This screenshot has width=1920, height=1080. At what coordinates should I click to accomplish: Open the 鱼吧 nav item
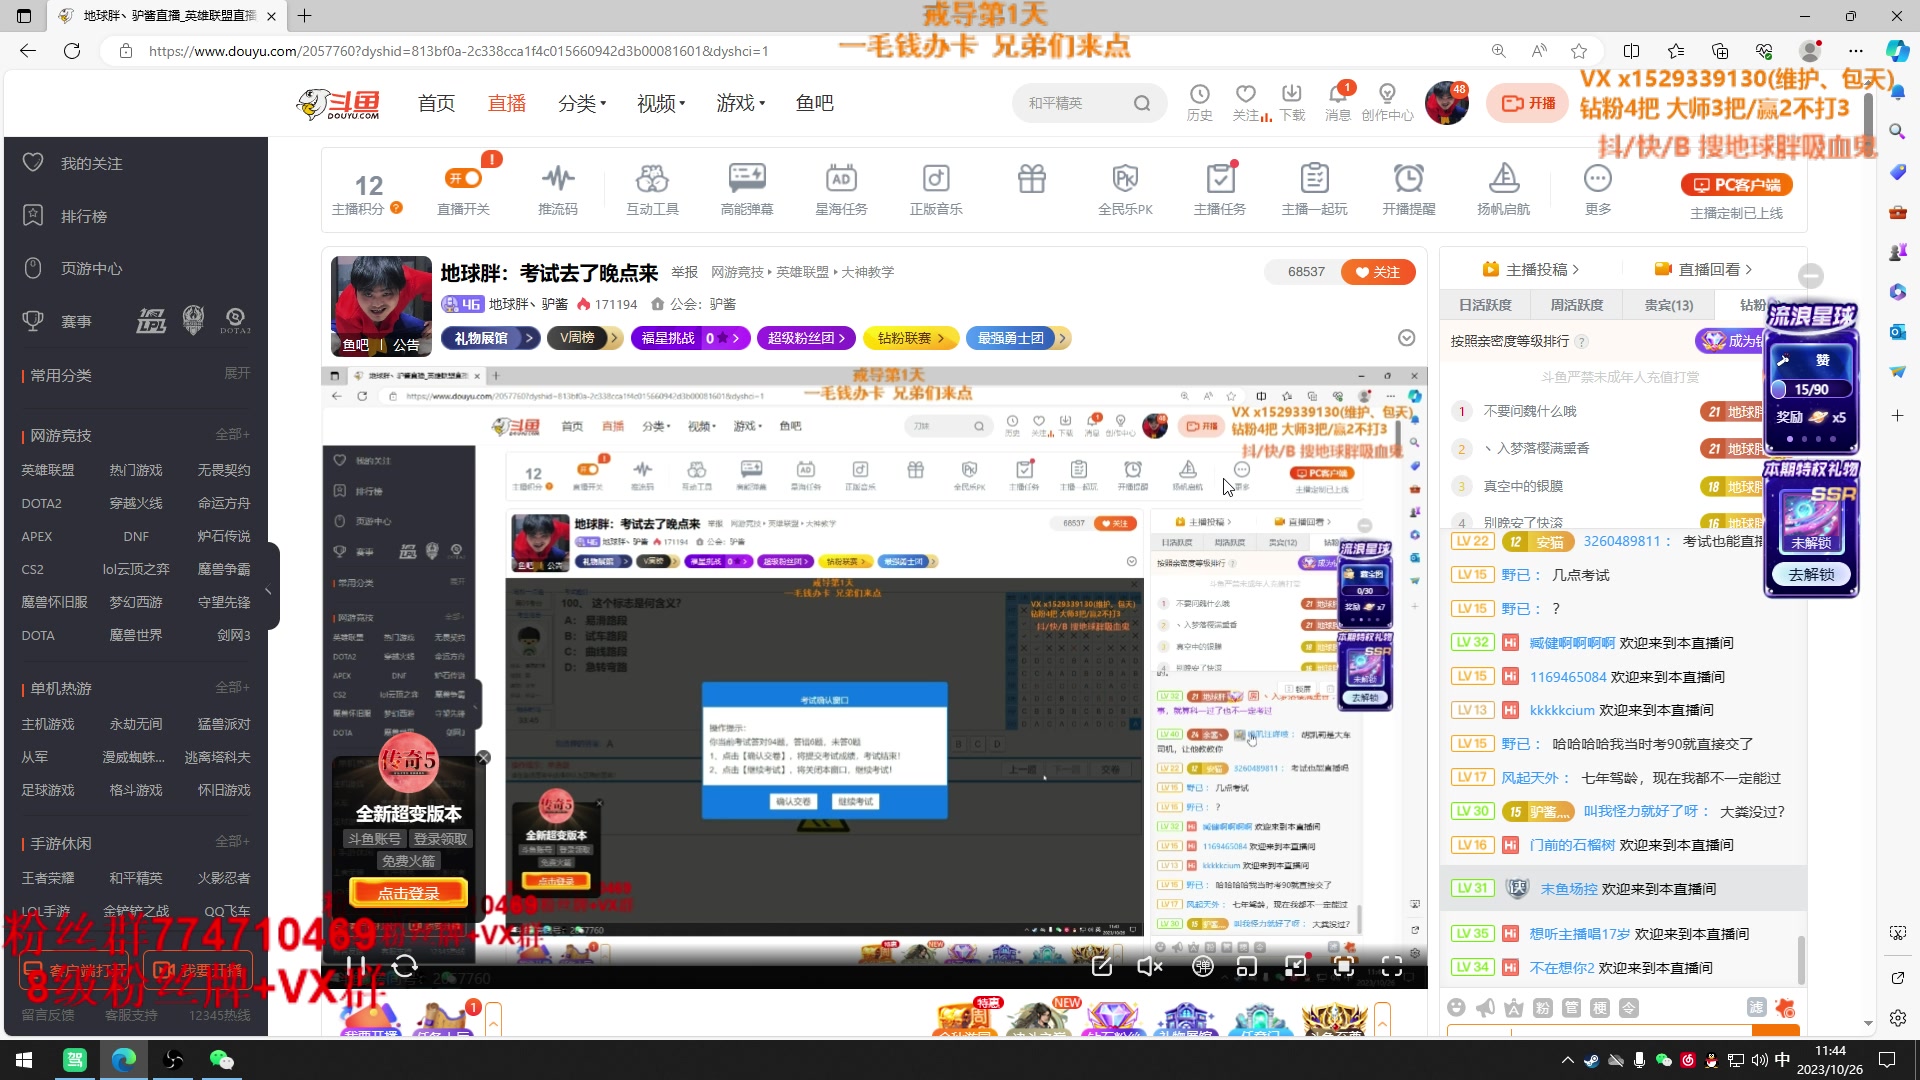click(x=814, y=103)
